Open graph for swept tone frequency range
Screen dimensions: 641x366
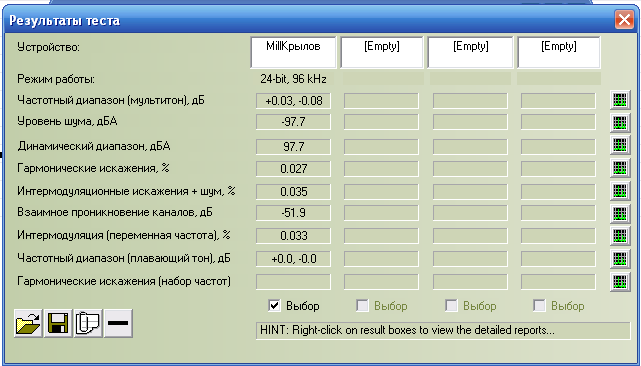[x=620, y=258]
